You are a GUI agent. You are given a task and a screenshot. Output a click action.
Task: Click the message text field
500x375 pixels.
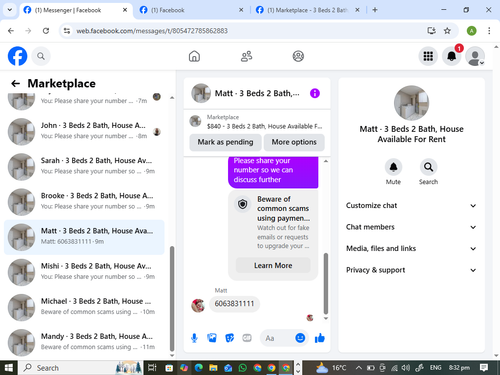(278, 338)
